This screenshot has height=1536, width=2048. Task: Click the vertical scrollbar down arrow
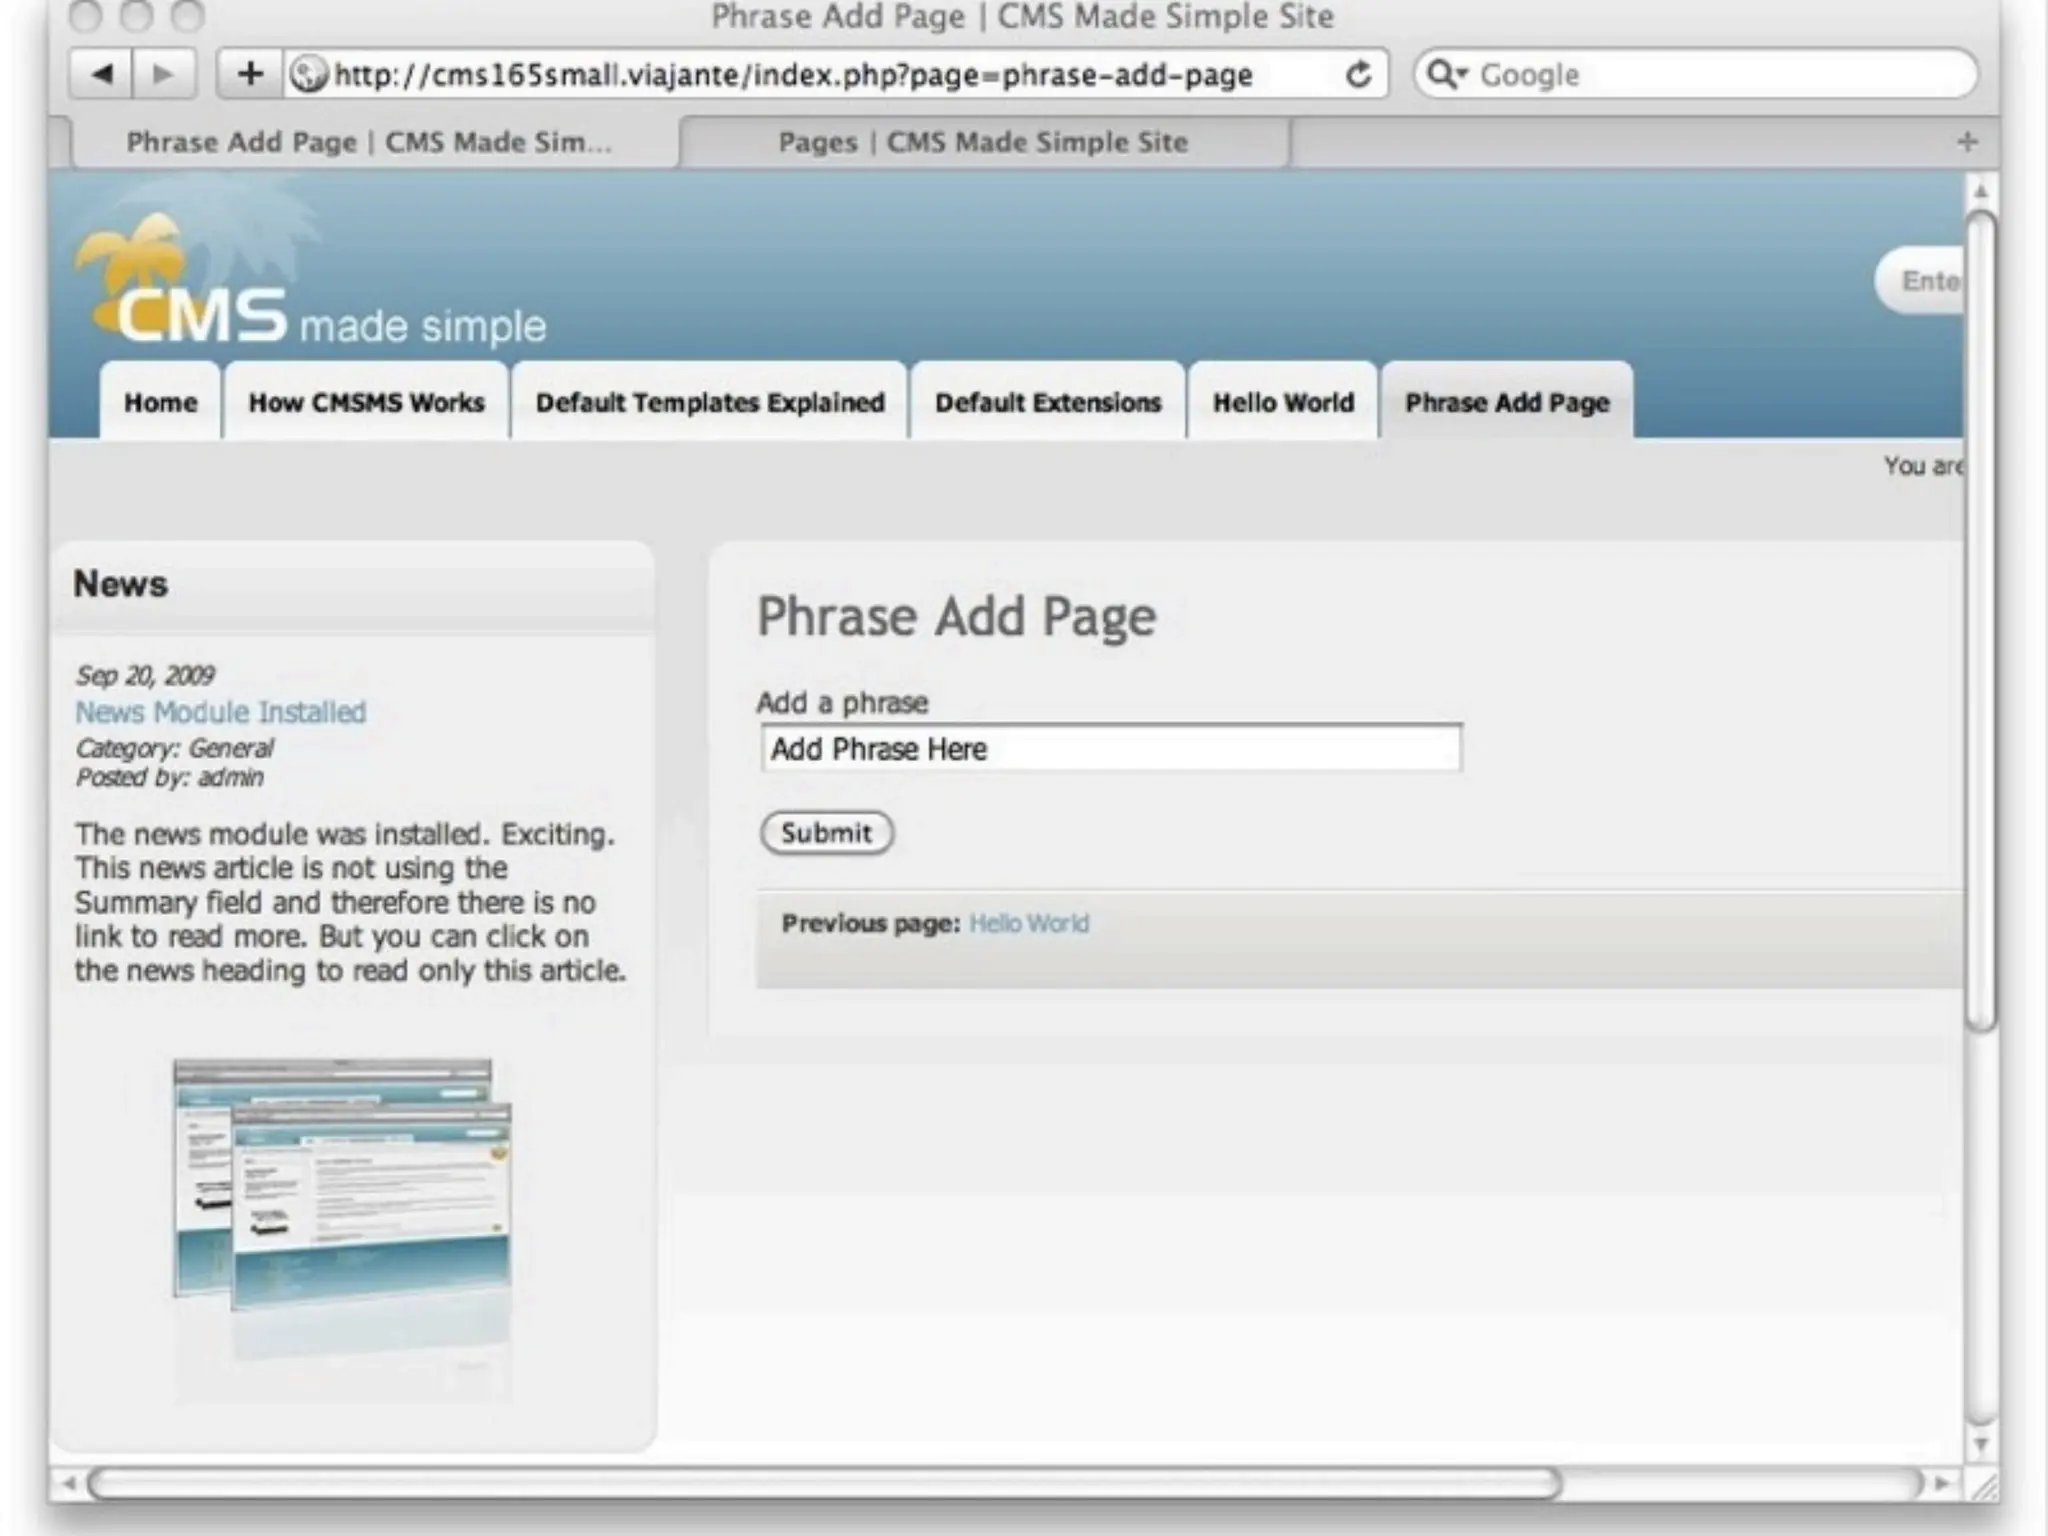pyautogui.click(x=1980, y=1445)
